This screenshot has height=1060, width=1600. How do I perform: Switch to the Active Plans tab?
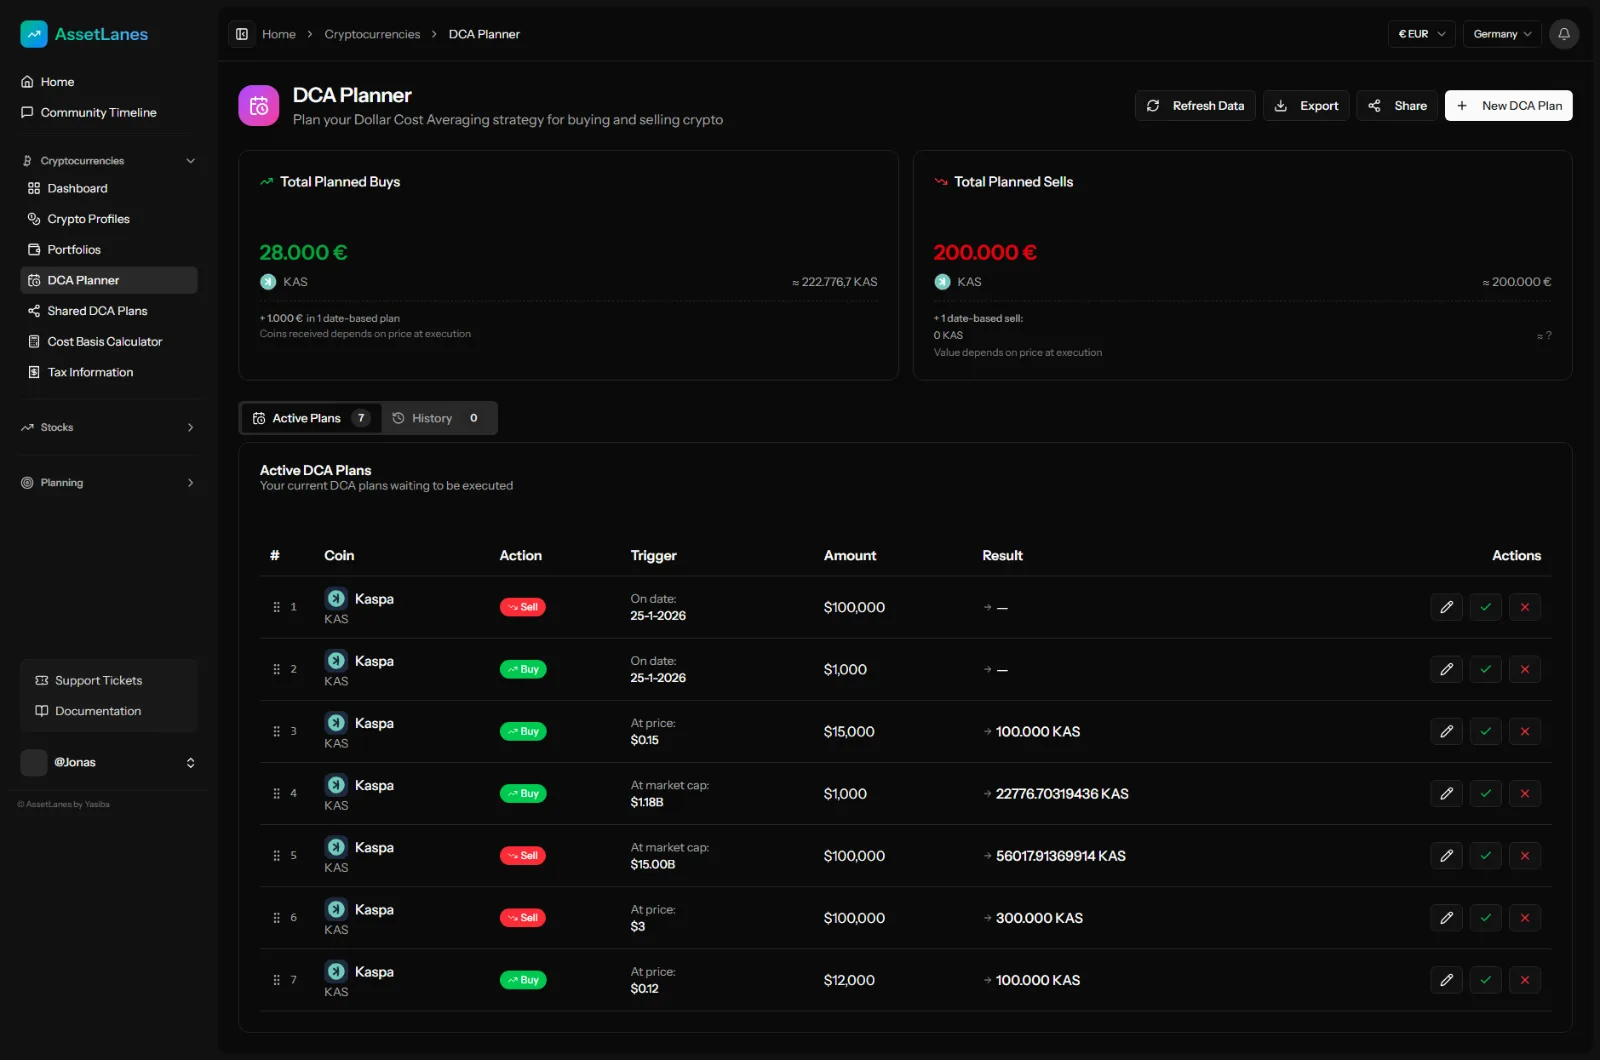tap(311, 418)
